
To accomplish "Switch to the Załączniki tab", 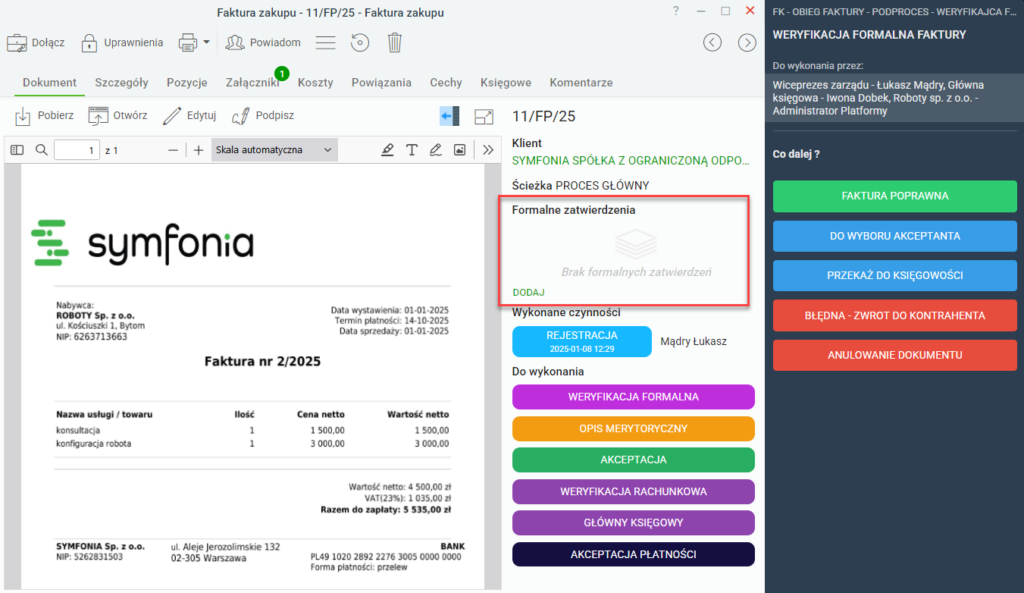I will tap(253, 82).
